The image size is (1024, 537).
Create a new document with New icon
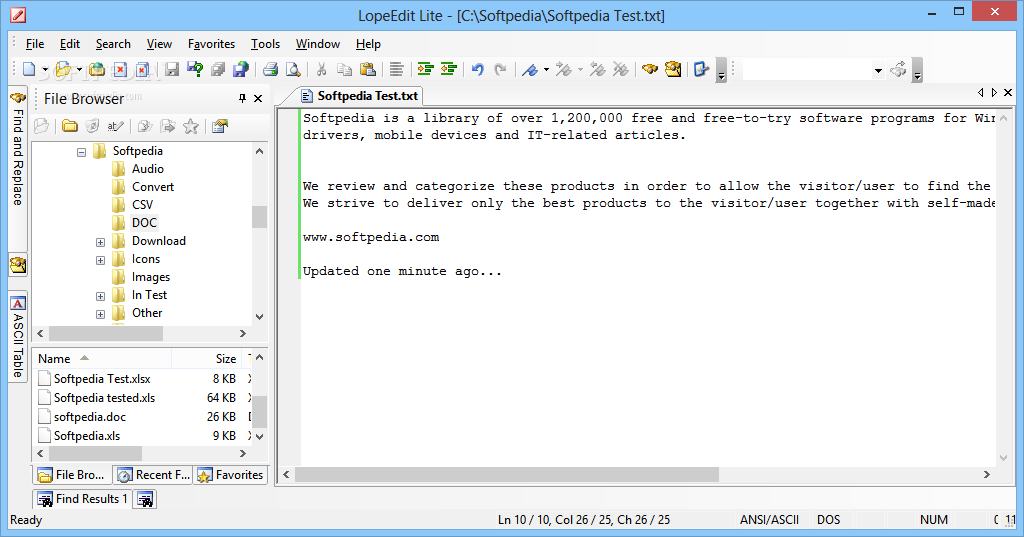pyautogui.click(x=29, y=69)
